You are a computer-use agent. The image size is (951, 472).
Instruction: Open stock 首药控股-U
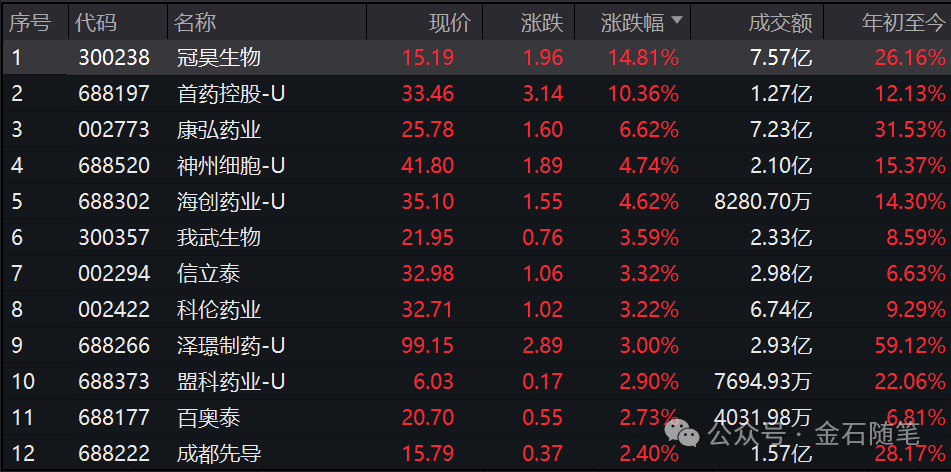(231, 94)
